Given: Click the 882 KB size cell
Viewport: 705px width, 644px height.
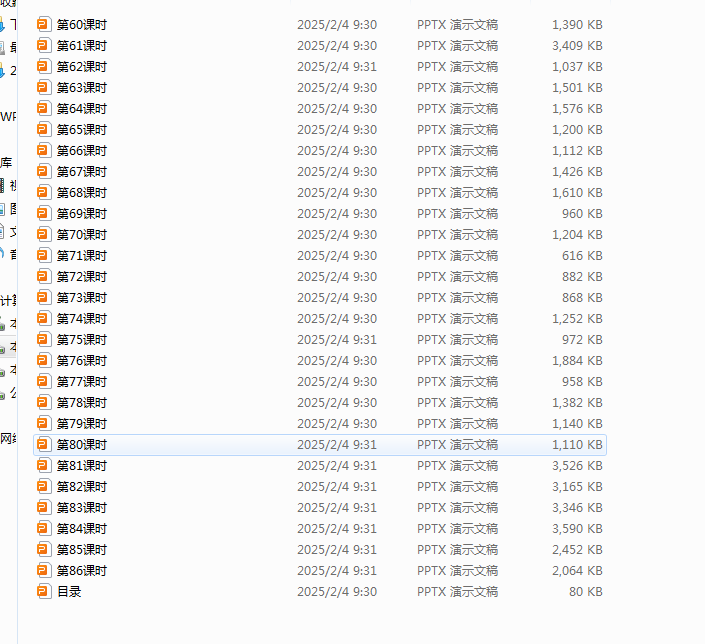Looking at the screenshot, I should tap(582, 276).
